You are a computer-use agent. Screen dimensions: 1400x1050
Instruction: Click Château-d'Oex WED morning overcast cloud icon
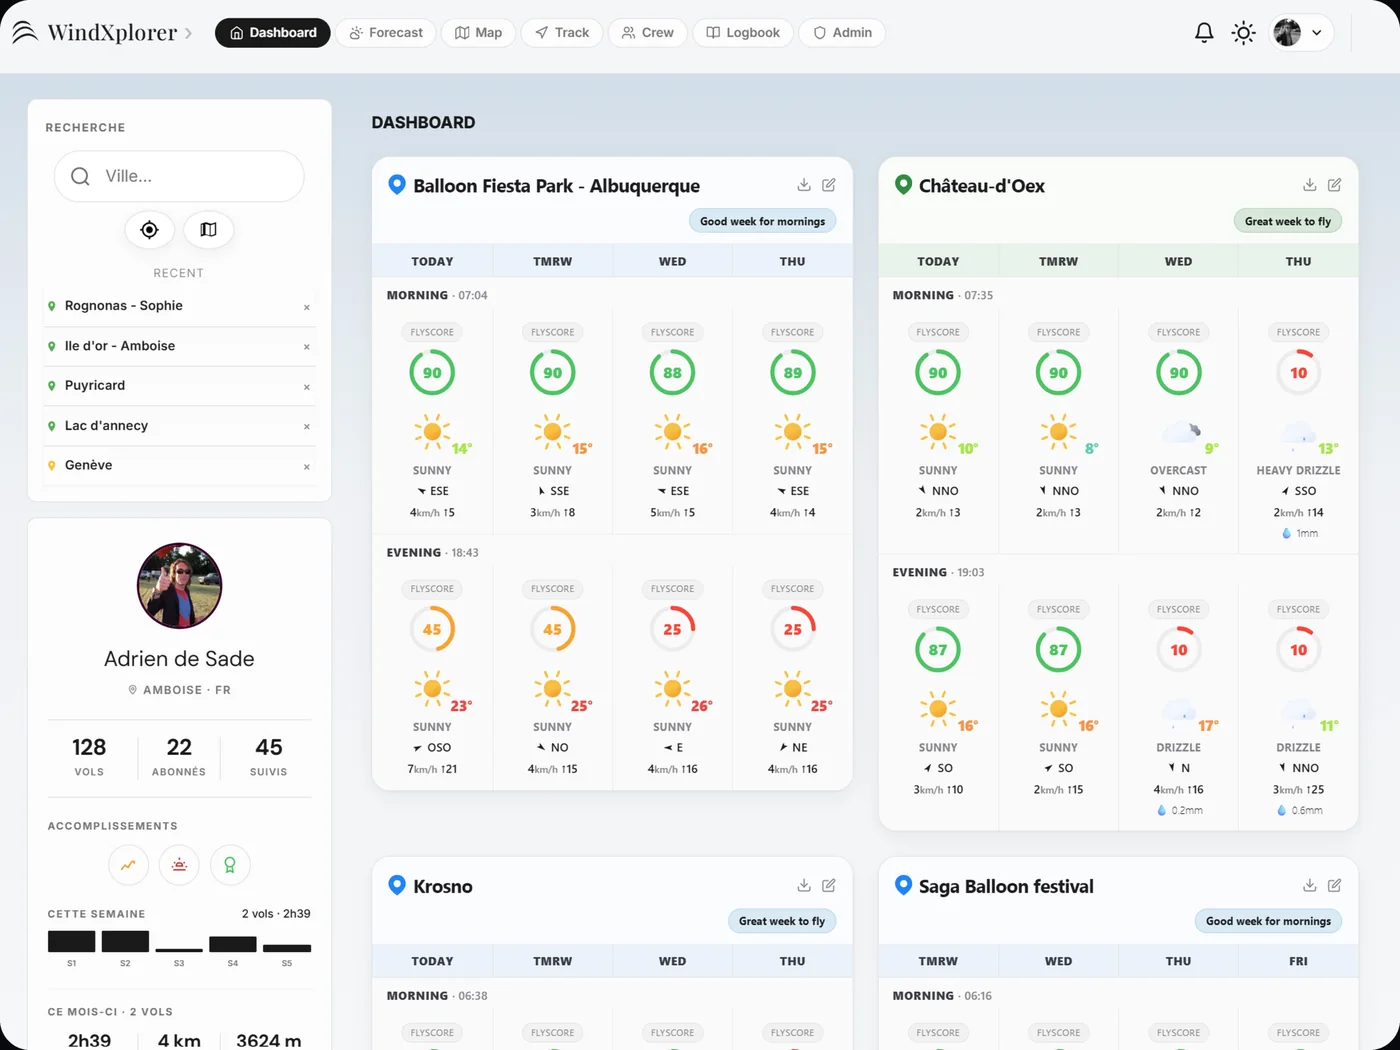(x=1180, y=433)
